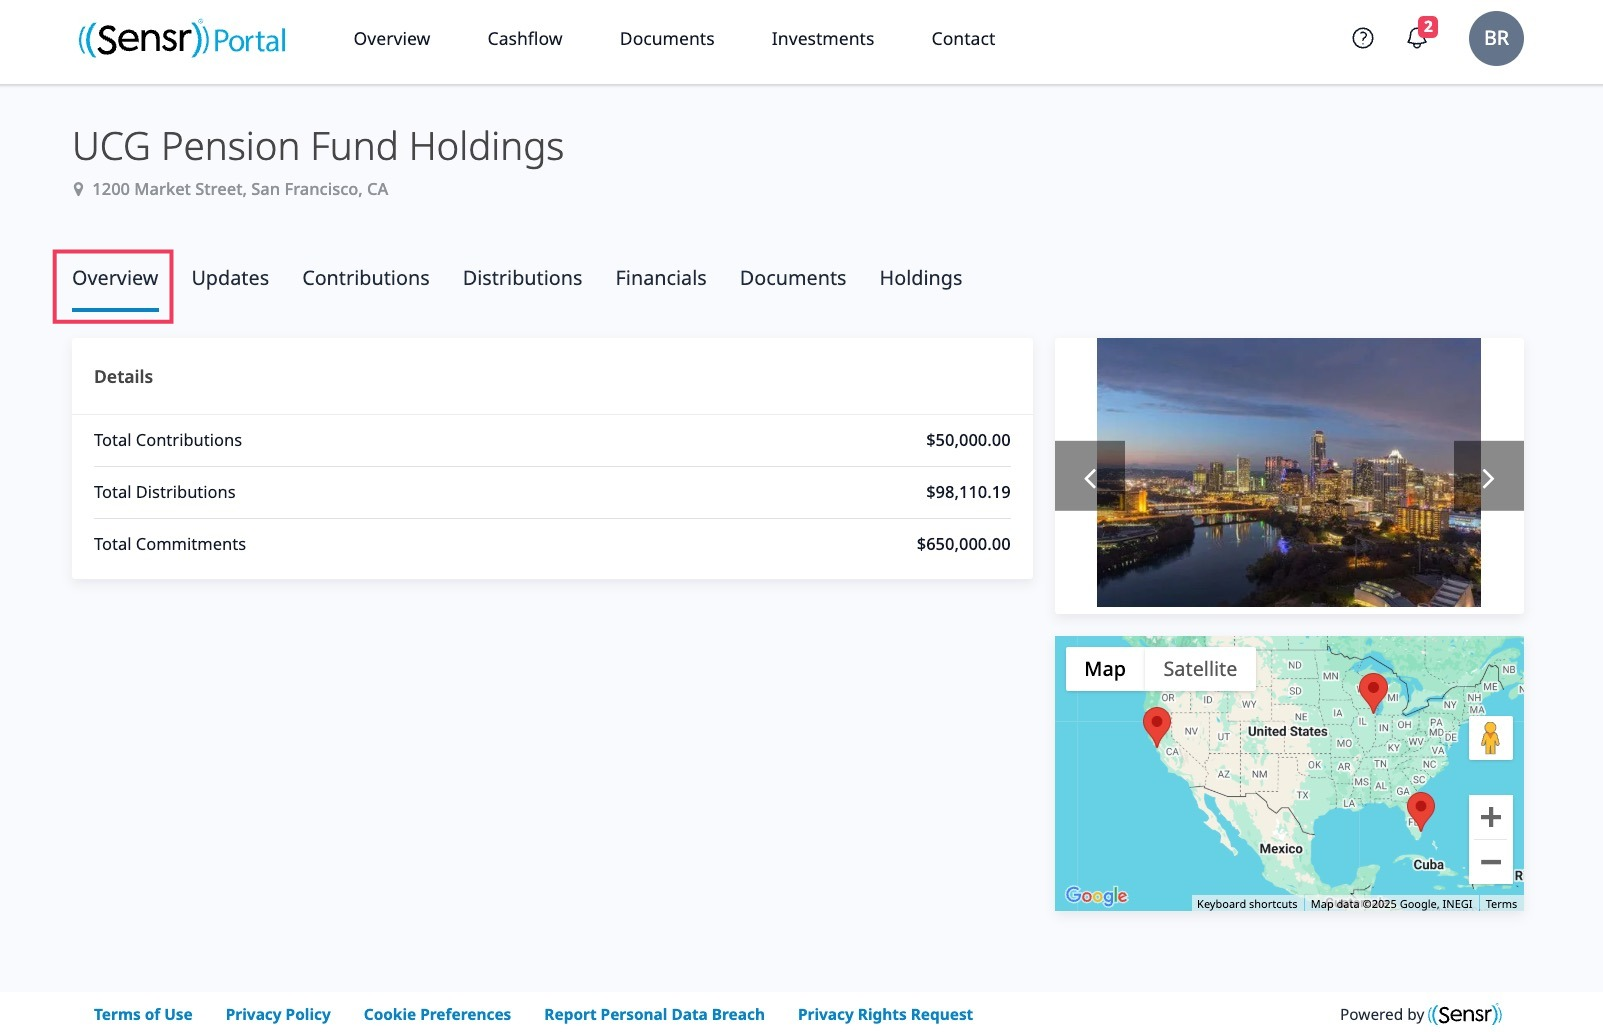This screenshot has width=1603, height=1032.
Task: Select the Overview fund tab
Action: coord(115,278)
